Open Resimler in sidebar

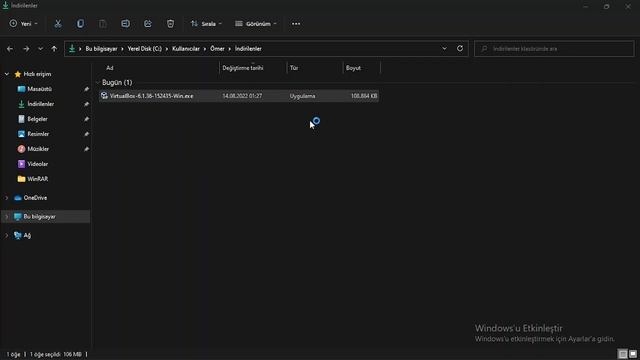click(38, 134)
